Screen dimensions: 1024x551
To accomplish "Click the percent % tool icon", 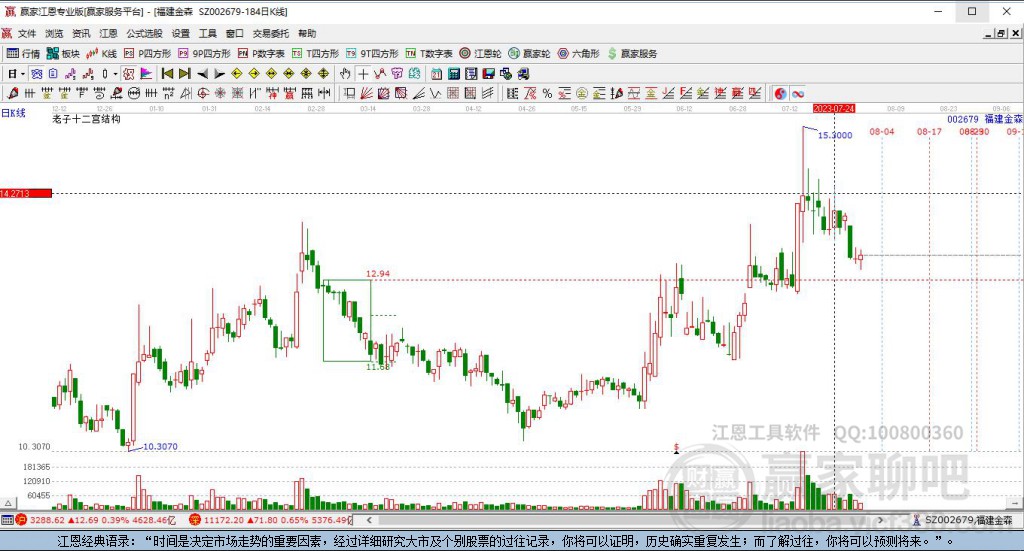I will coord(547,93).
